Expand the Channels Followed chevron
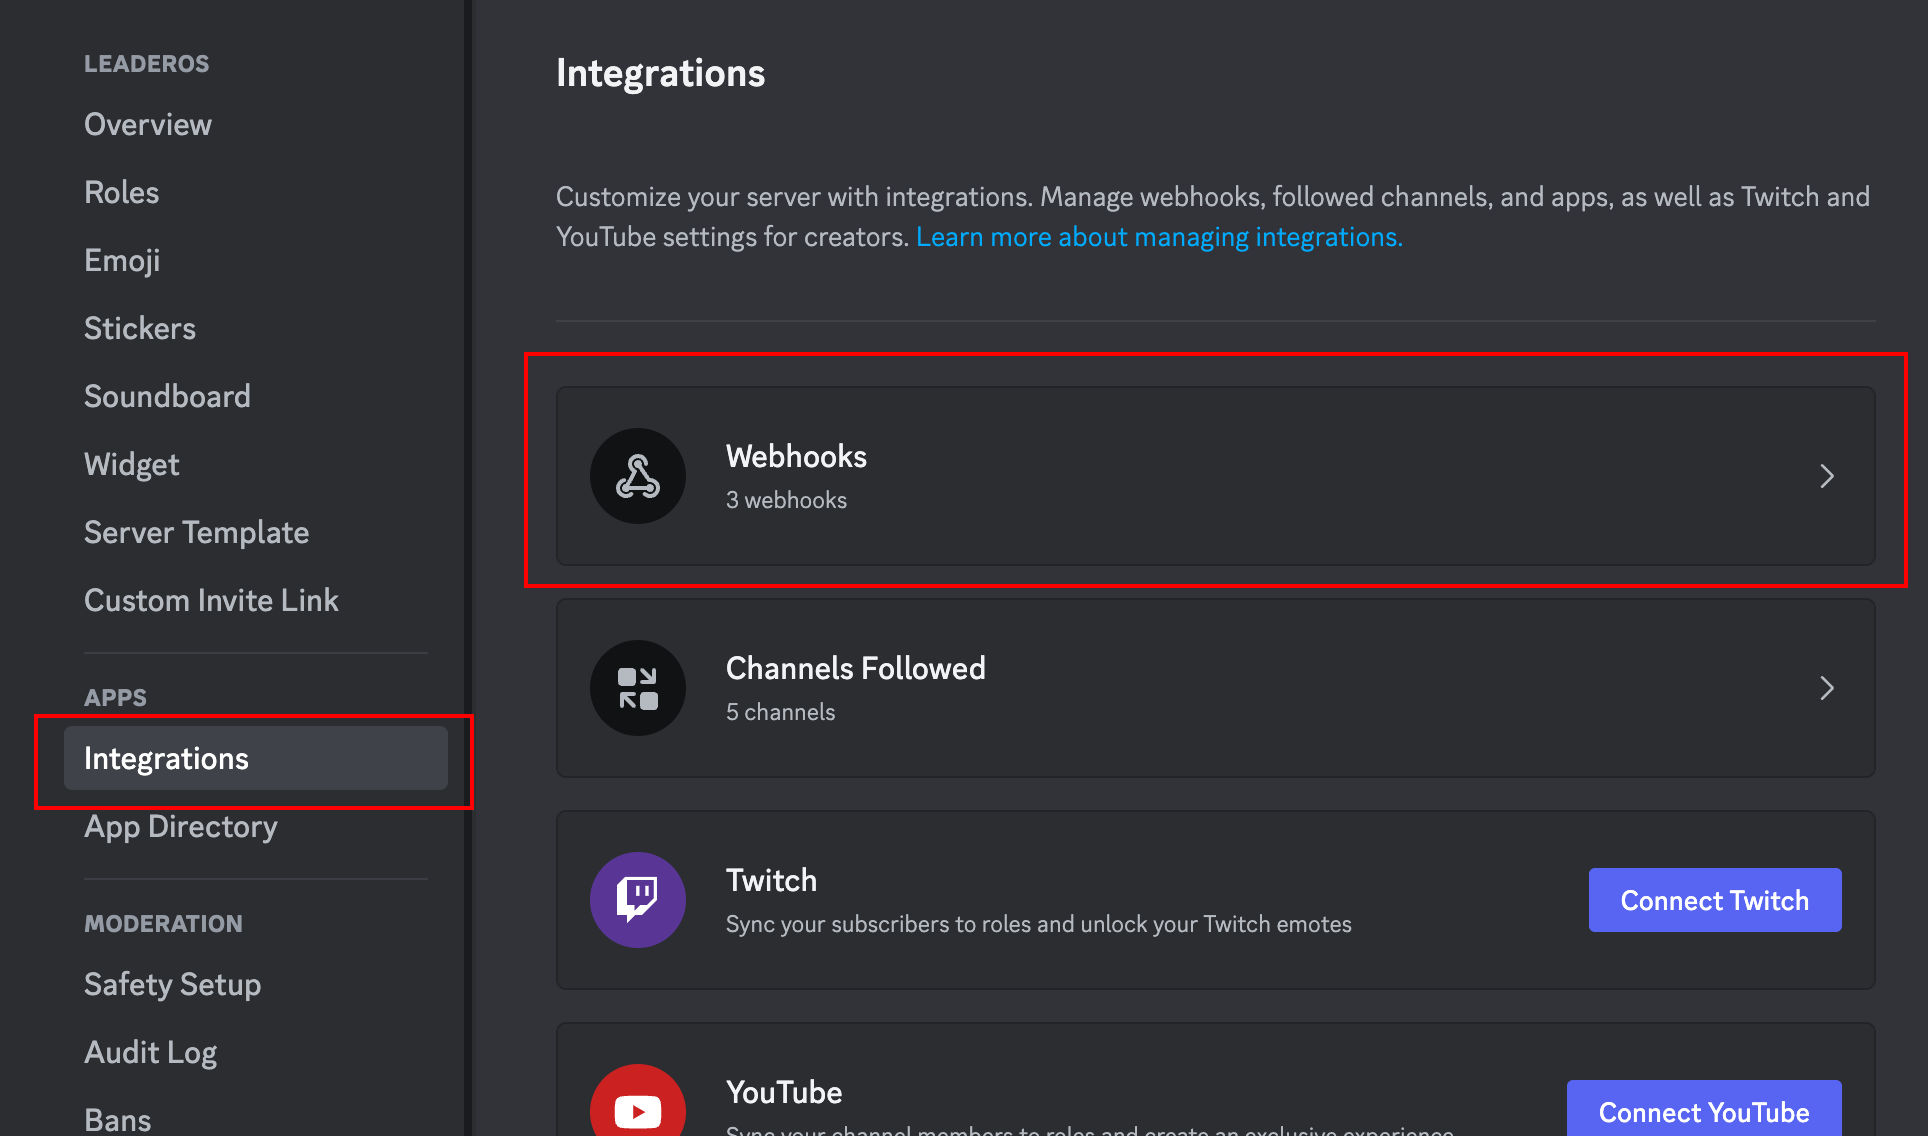The image size is (1928, 1136). [1826, 688]
